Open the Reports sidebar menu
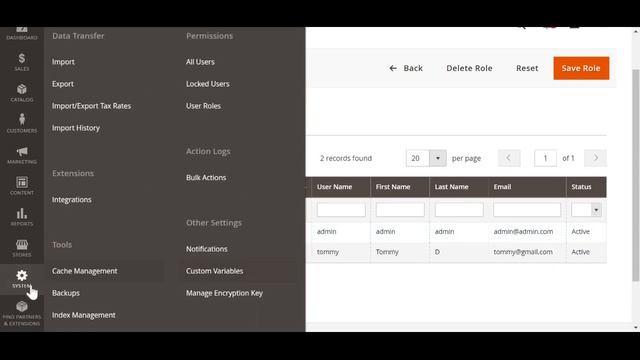Image resolution: width=640 pixels, height=360 pixels. click(x=22, y=217)
